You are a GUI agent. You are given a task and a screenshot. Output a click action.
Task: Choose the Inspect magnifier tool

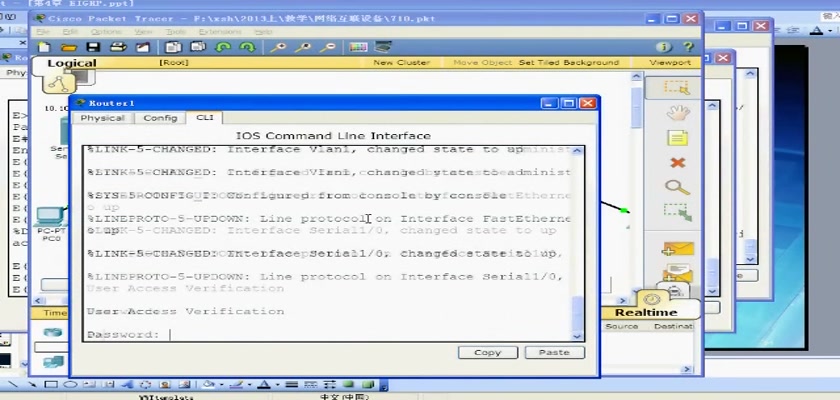point(678,187)
